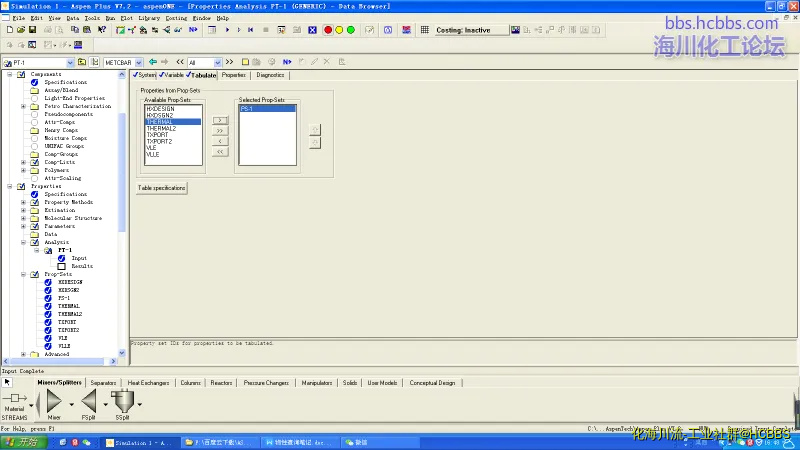Expand the Polymers folder
Screen dimensions: 800x450
[x=23, y=170]
